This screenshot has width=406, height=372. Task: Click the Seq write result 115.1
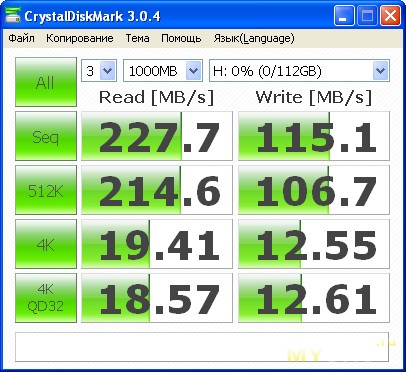click(314, 136)
